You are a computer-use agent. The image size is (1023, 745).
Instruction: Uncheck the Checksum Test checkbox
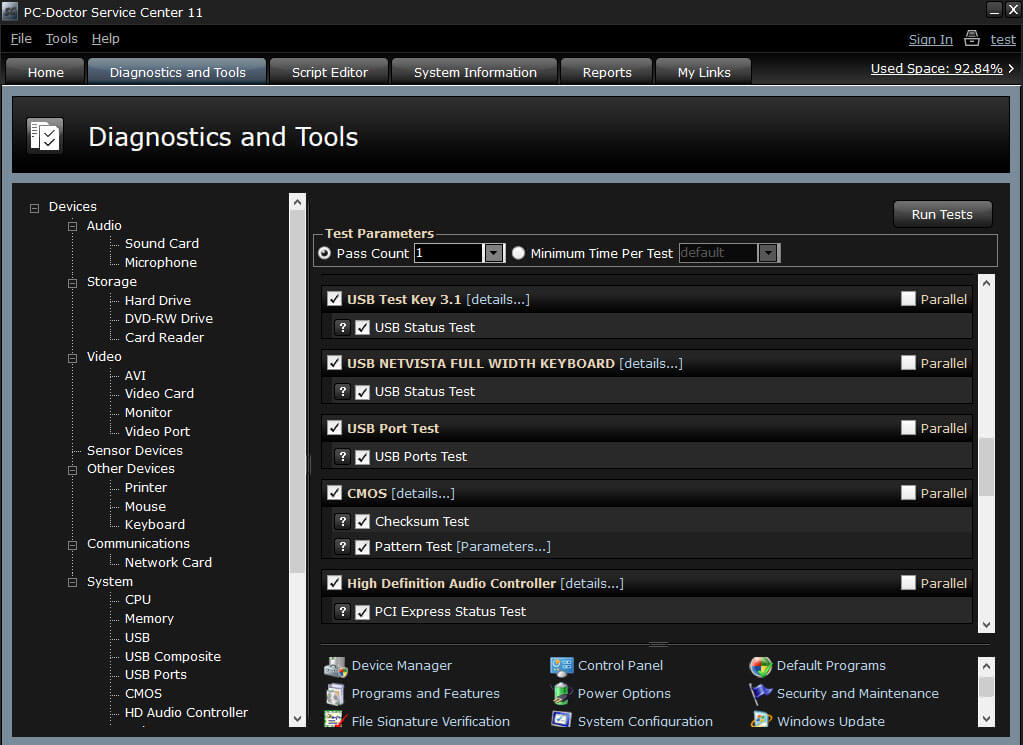(362, 521)
